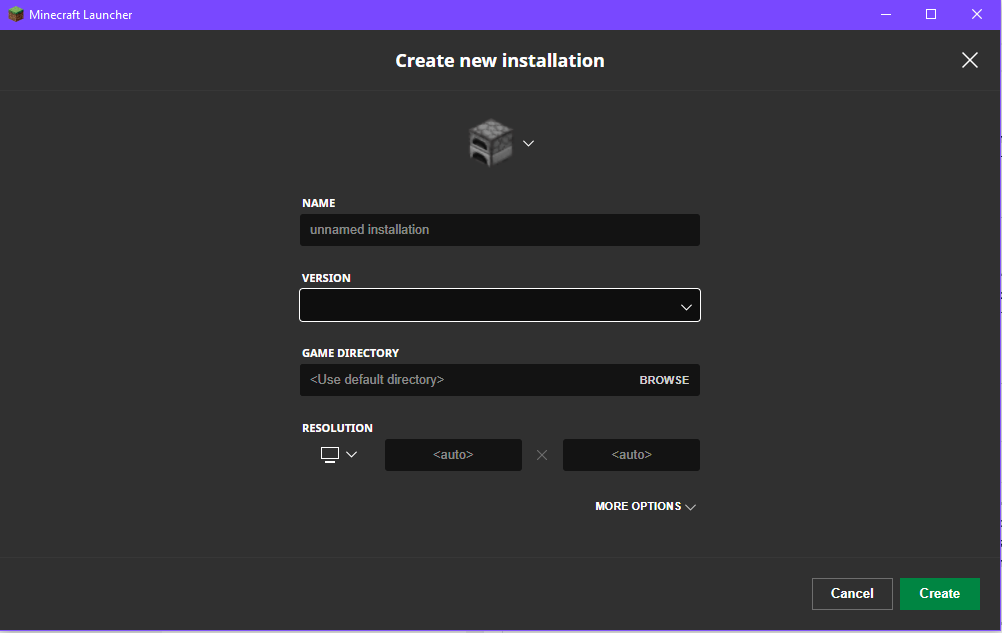The height and width of the screenshot is (633, 1002).
Task: Click the Game Directory path field
Action: (465, 380)
